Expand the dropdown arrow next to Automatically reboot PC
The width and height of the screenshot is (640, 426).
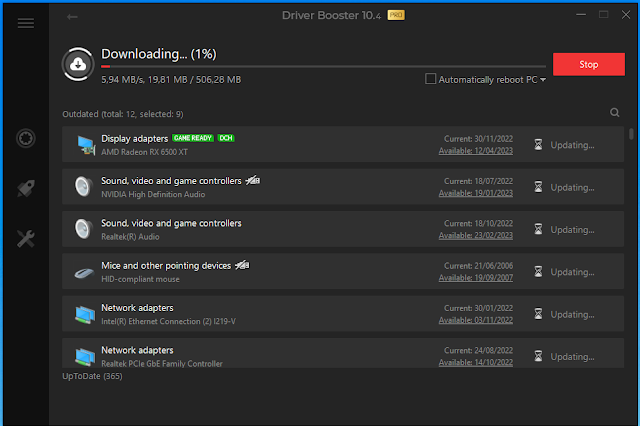coord(543,79)
